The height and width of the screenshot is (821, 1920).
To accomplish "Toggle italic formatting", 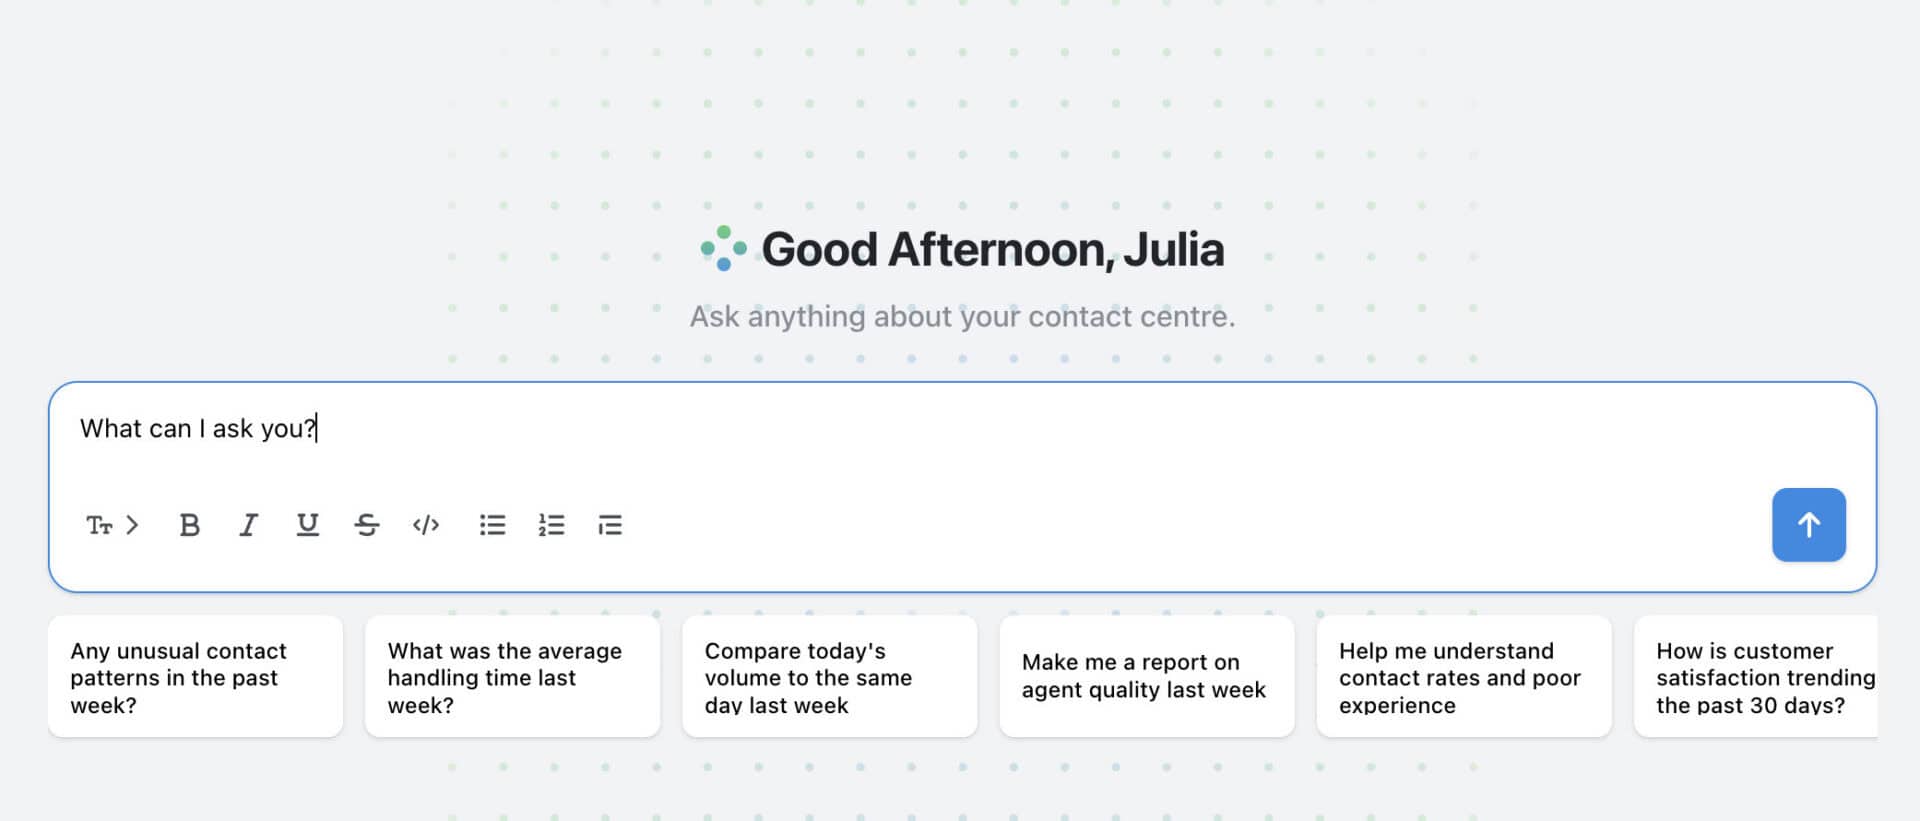I will coord(248,525).
